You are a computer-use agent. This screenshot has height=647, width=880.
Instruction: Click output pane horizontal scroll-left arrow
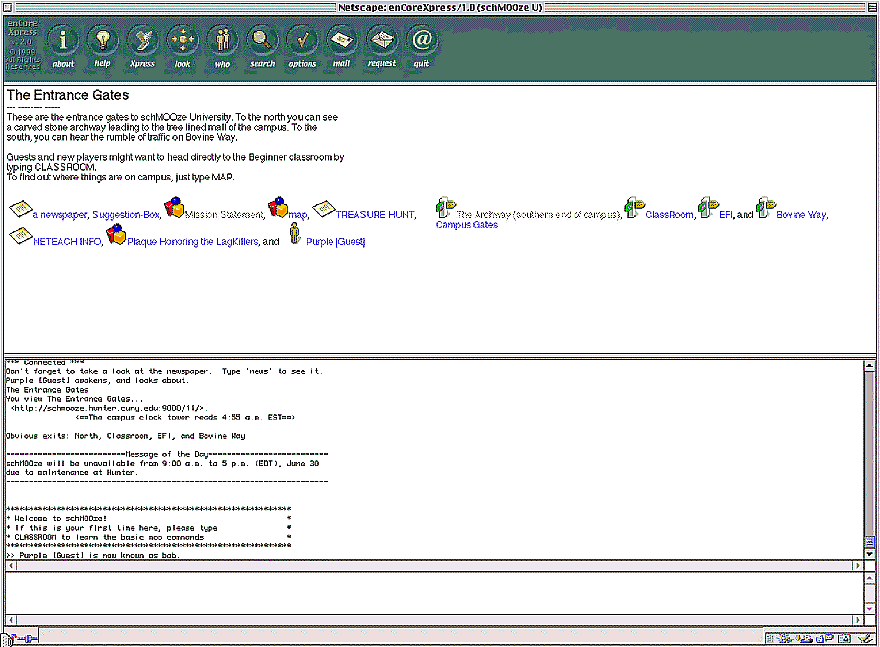[11, 566]
